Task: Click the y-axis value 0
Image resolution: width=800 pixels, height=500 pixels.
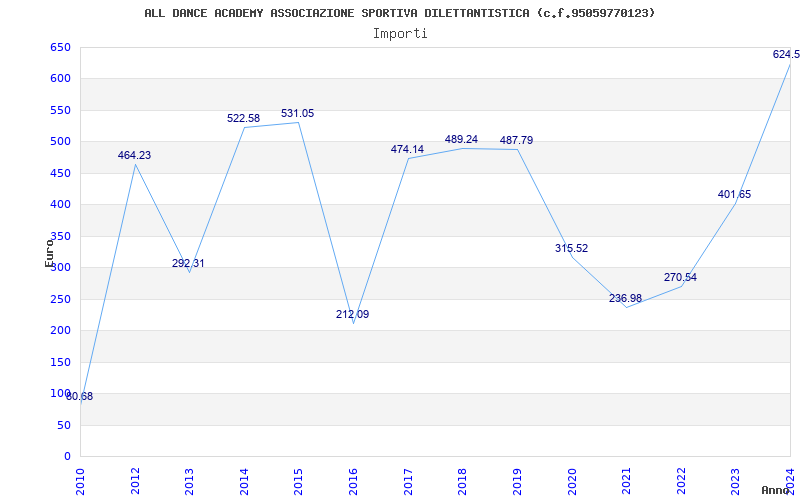Action: click(67, 457)
